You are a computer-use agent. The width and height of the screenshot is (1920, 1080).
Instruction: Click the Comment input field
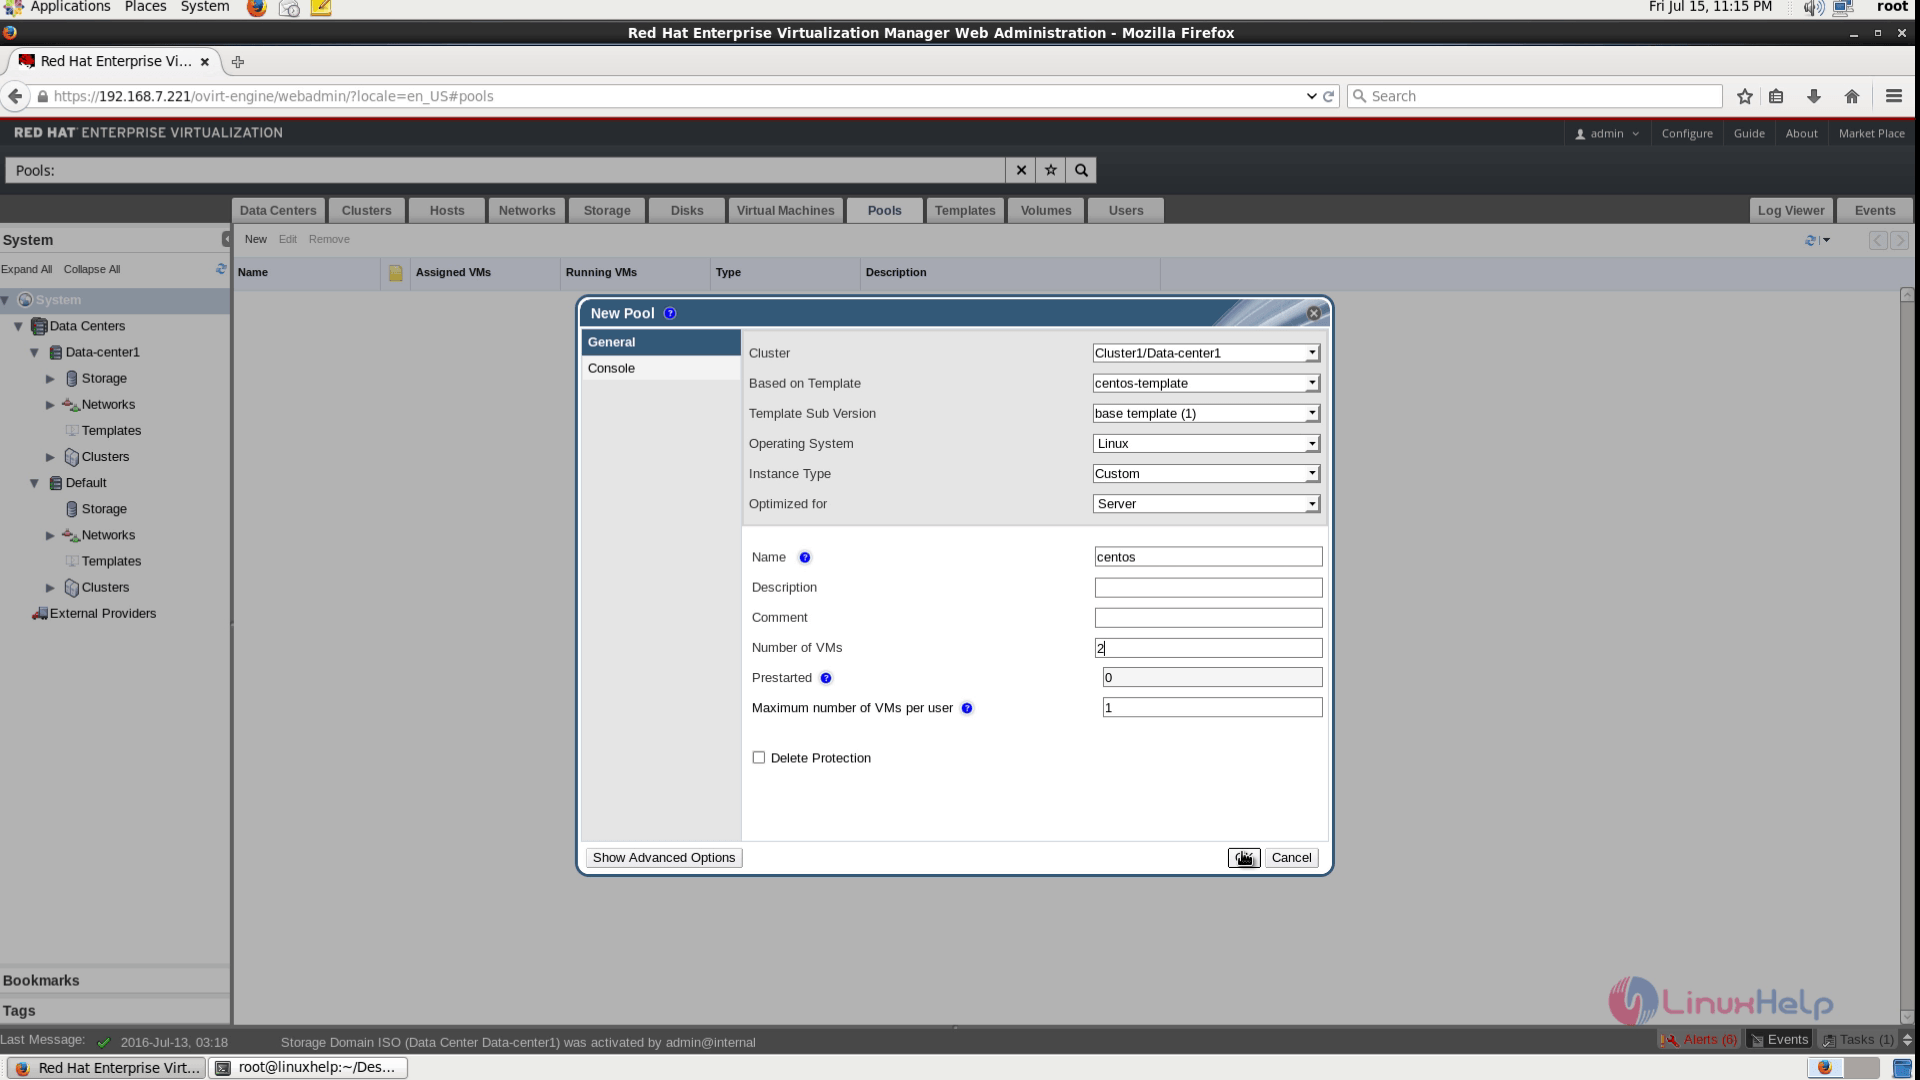[x=1208, y=618]
